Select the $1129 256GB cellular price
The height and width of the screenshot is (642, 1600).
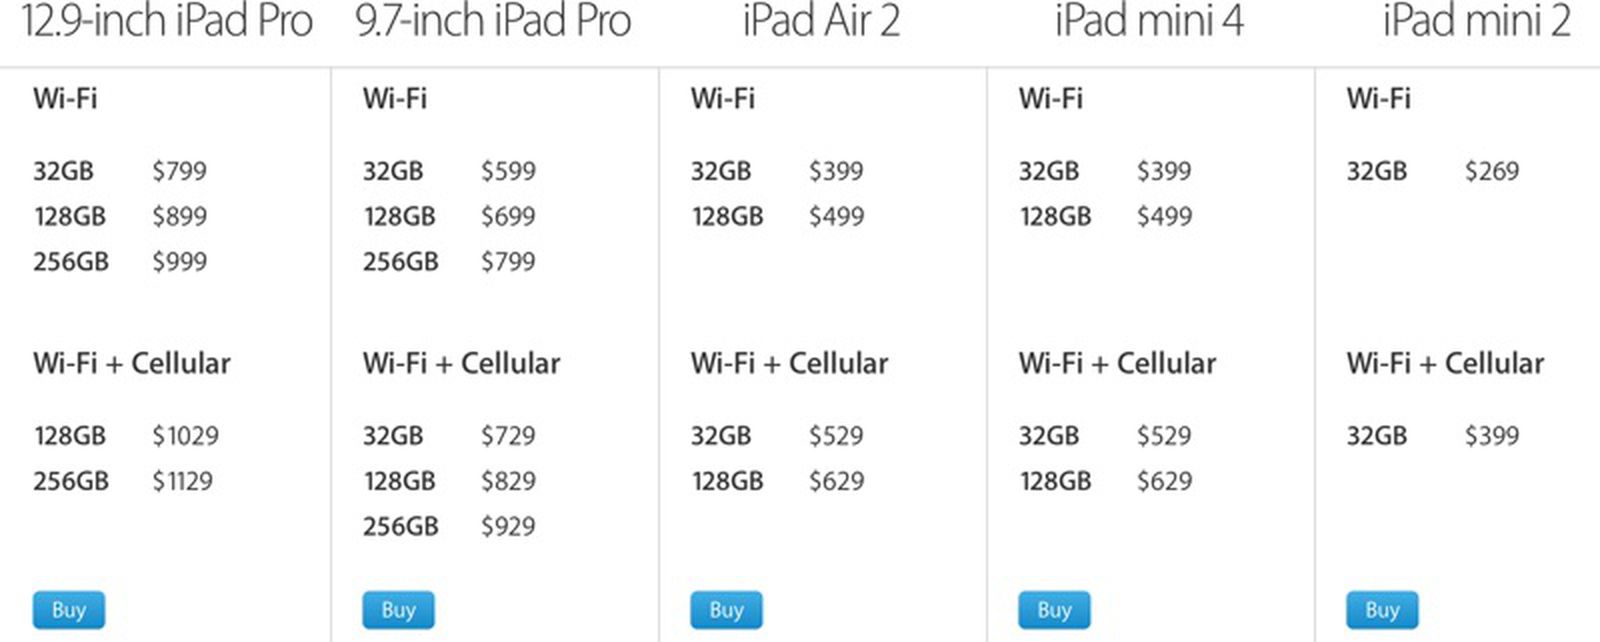click(x=182, y=481)
